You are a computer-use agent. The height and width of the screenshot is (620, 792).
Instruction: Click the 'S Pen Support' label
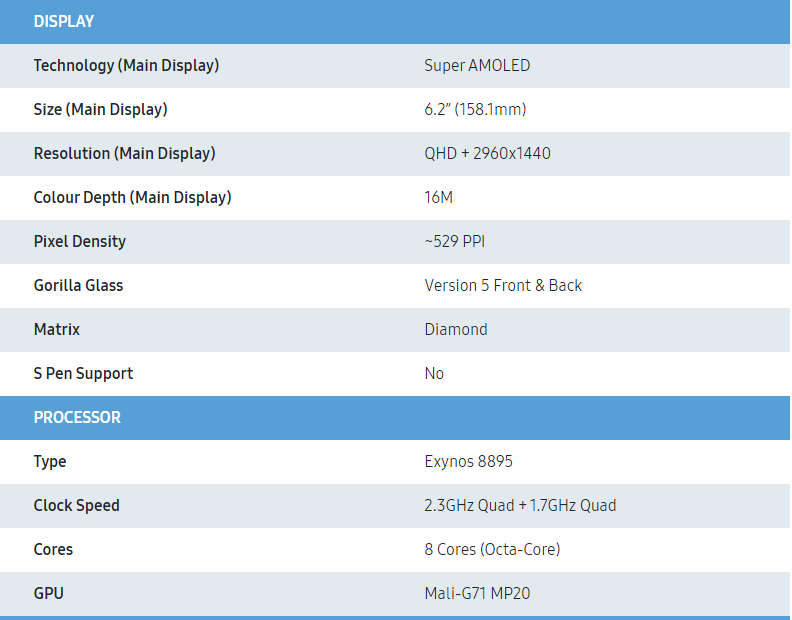point(83,374)
